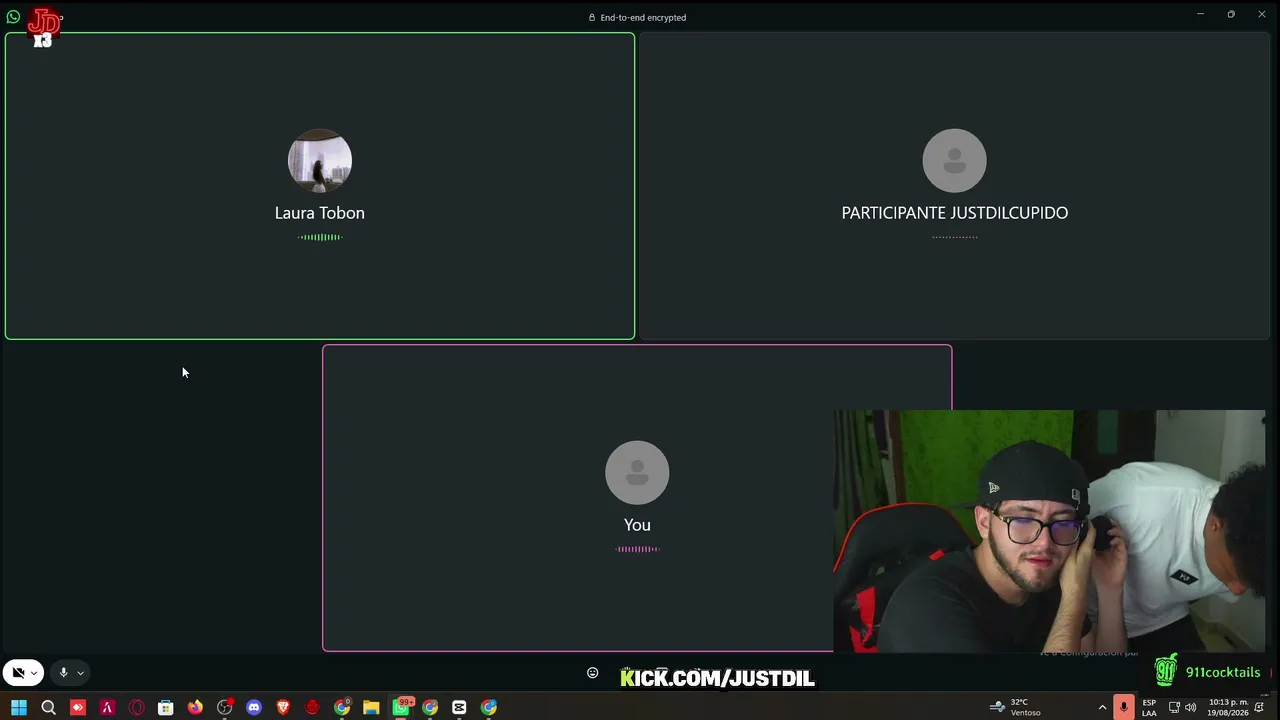Image resolution: width=1280 pixels, height=720 pixels.
Task: Click the You avatar placeholder
Action: point(637,472)
